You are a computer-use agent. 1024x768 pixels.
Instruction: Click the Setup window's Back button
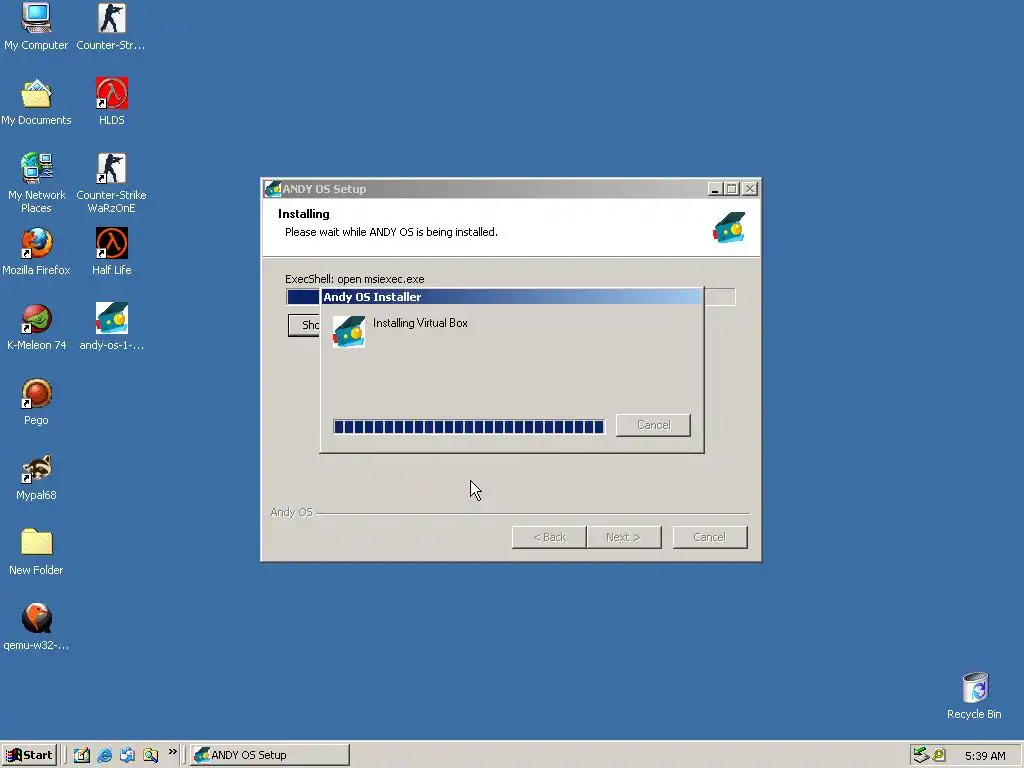[549, 537]
